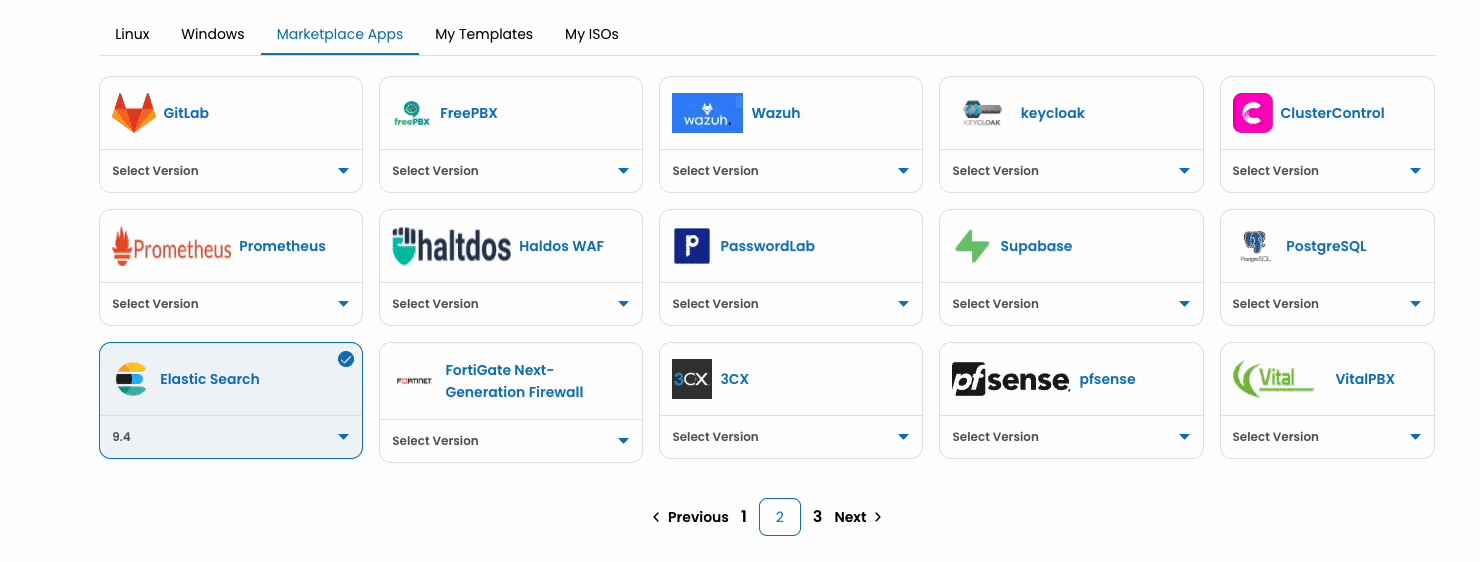Open FreePBX Select Version dropdown
Viewport: 1480px width, 562px height.
tap(511, 171)
